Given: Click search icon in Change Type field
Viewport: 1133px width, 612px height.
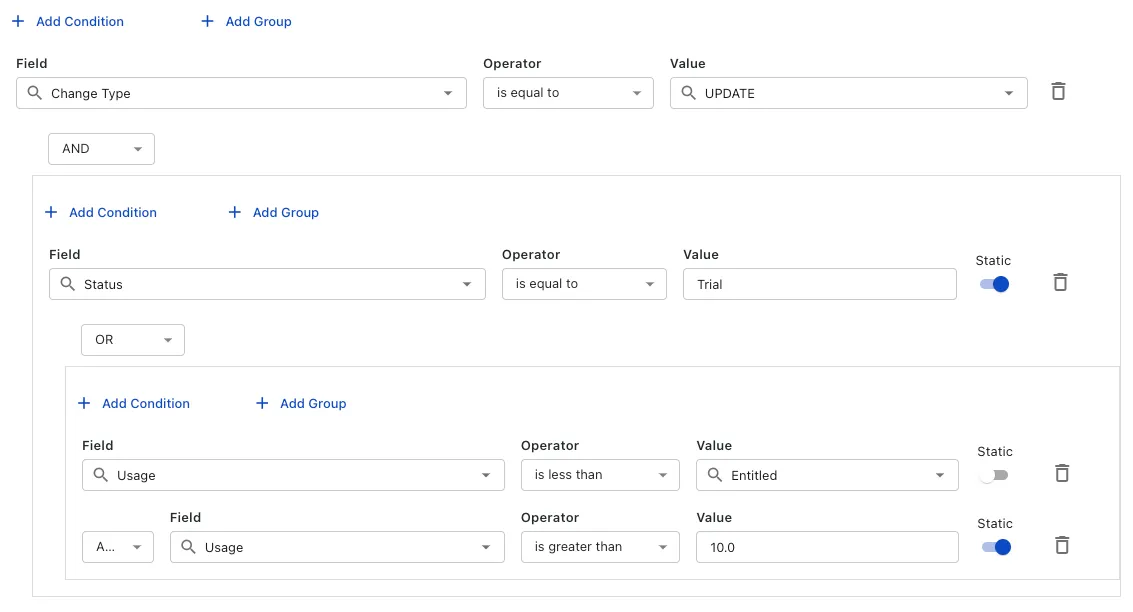Looking at the screenshot, I should coord(35,93).
